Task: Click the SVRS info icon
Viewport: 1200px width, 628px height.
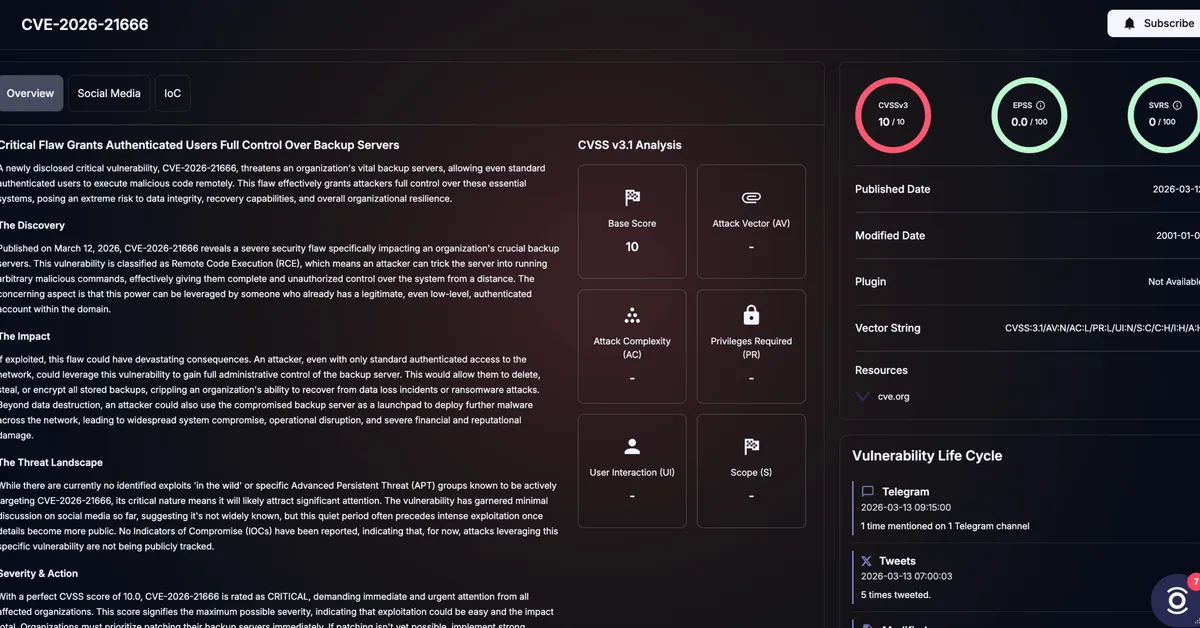Action: coord(1177,105)
